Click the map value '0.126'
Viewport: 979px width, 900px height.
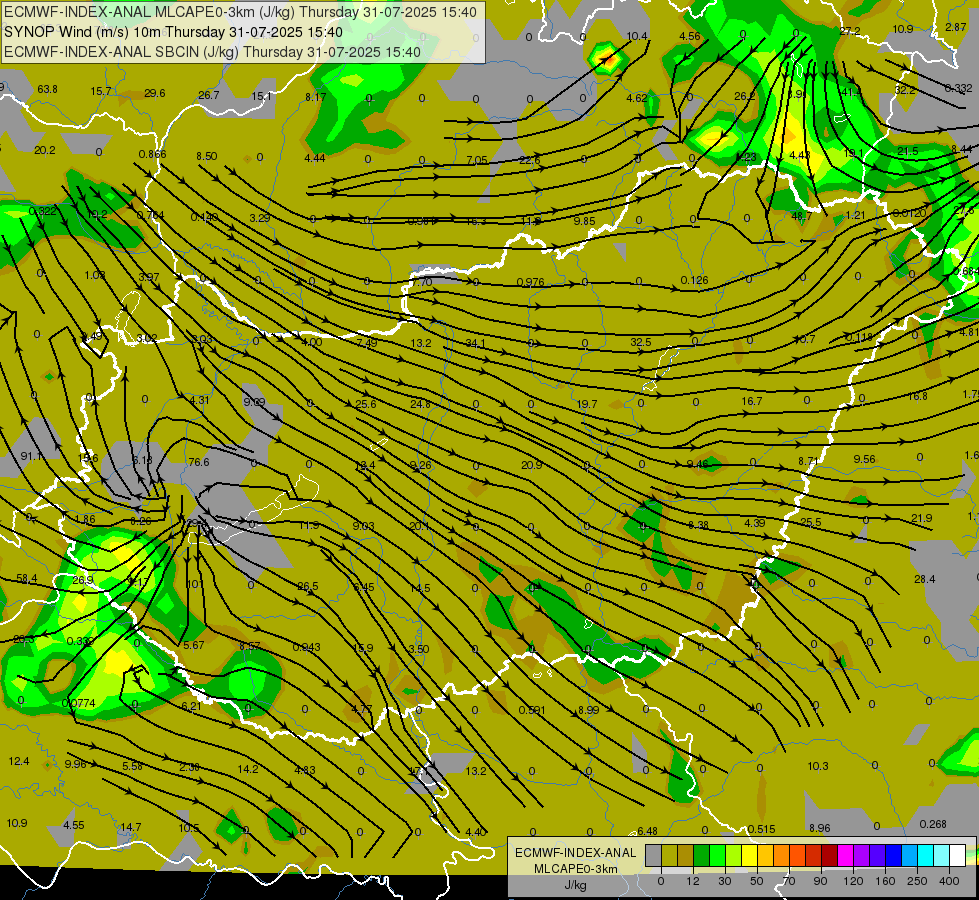694,280
